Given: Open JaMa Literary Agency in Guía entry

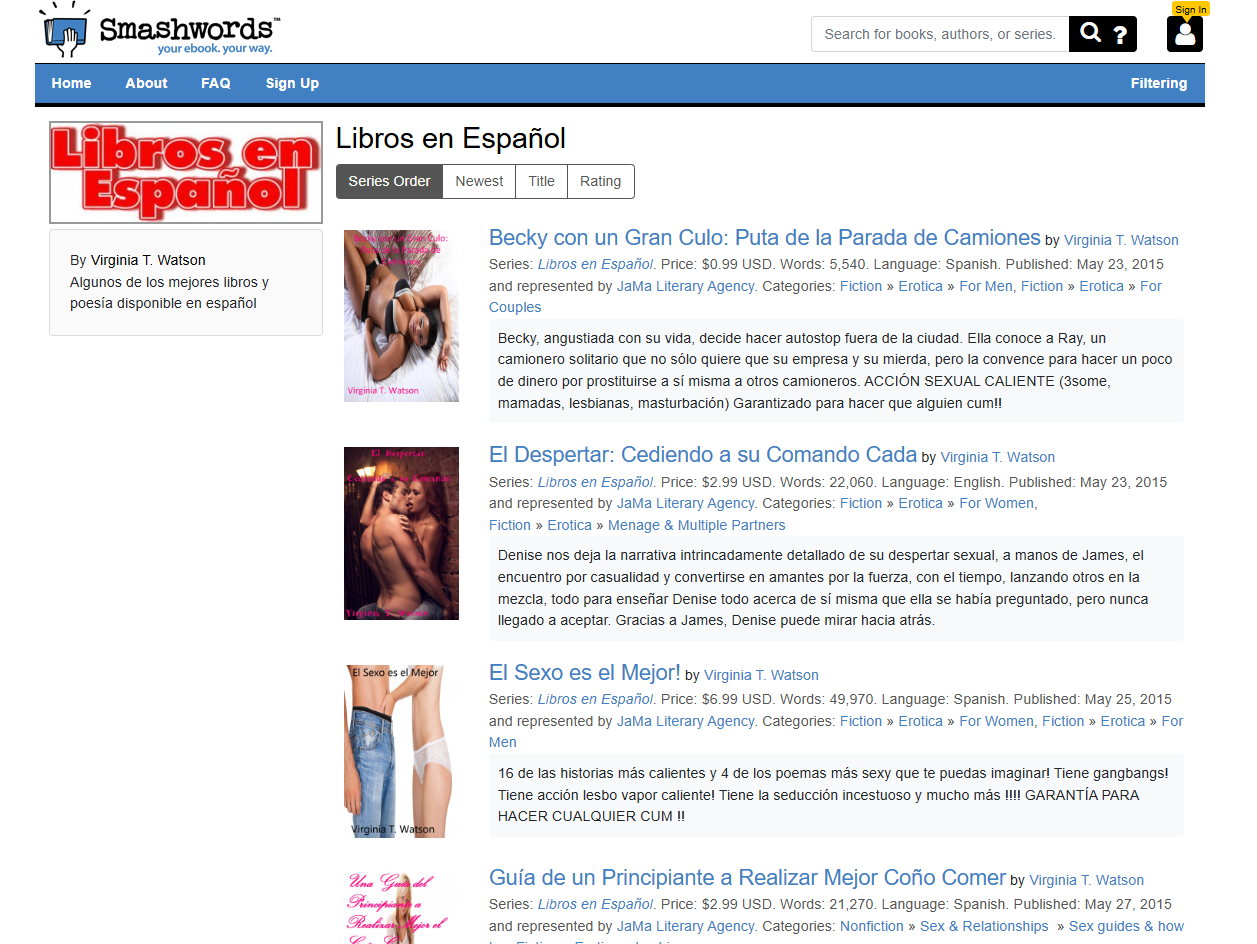Looking at the screenshot, I should 685,926.
